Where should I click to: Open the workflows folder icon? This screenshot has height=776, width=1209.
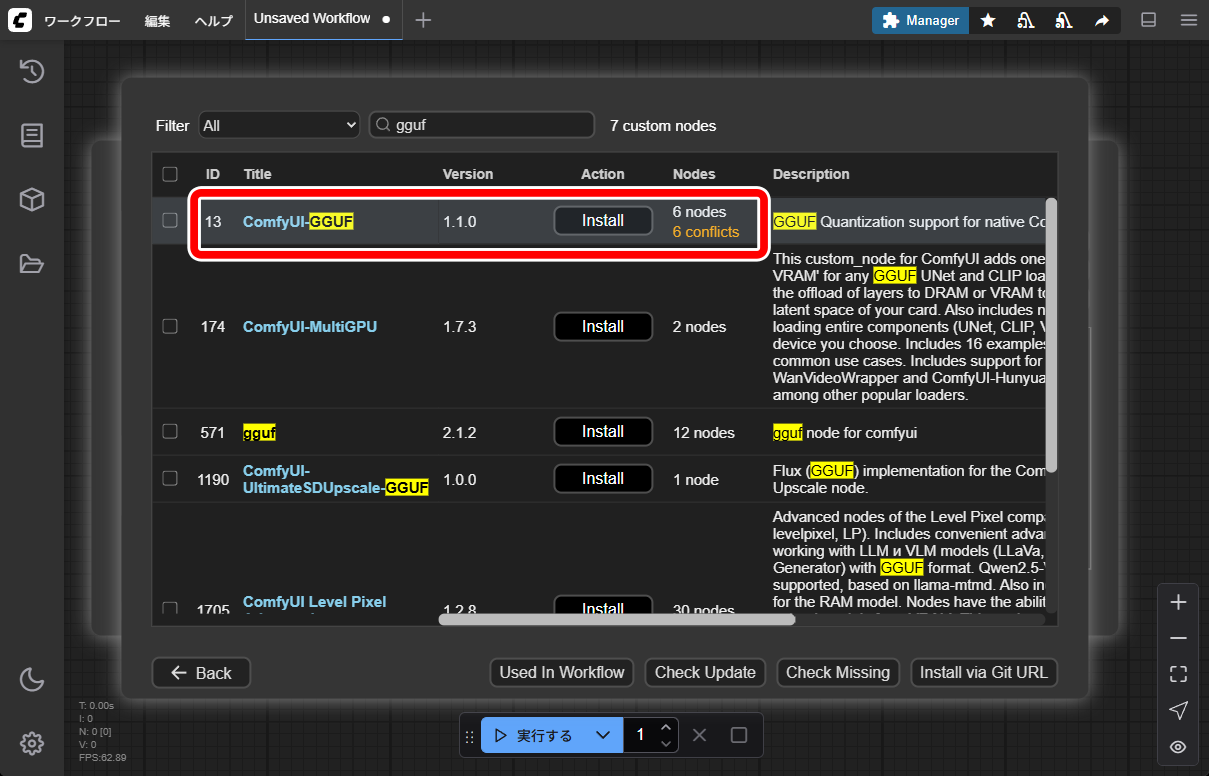[32, 264]
